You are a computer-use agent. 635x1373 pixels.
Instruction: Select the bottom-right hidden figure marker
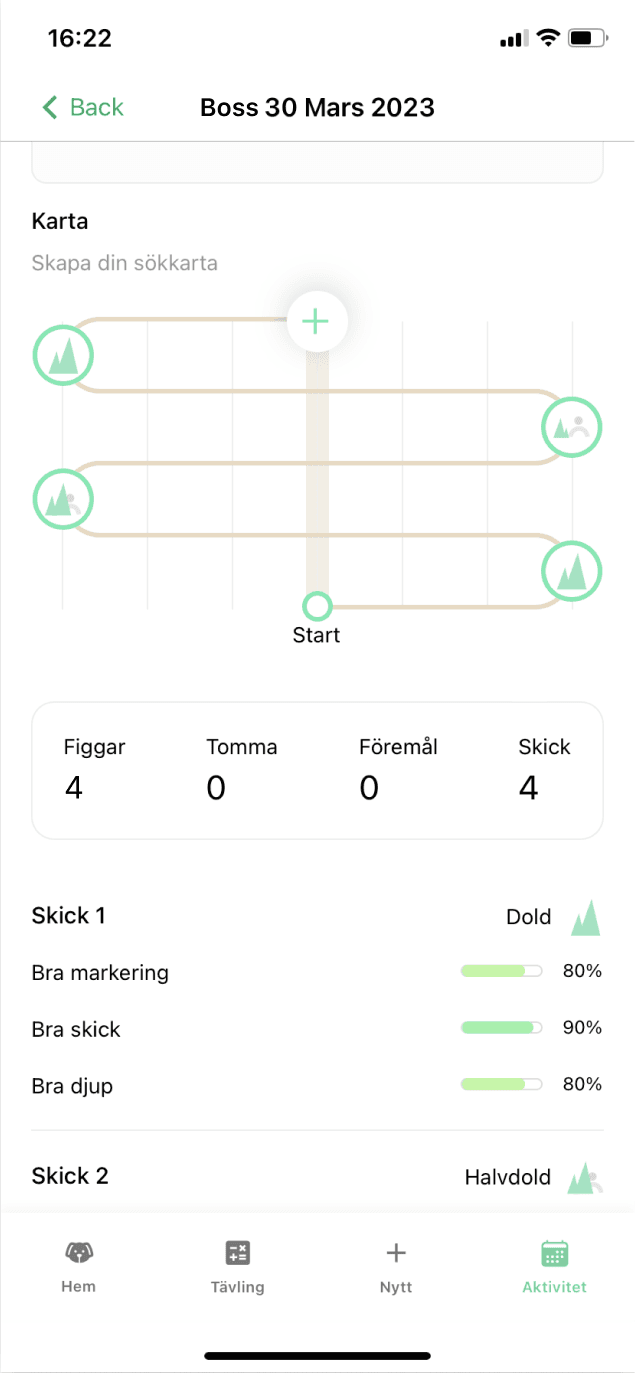tap(572, 572)
